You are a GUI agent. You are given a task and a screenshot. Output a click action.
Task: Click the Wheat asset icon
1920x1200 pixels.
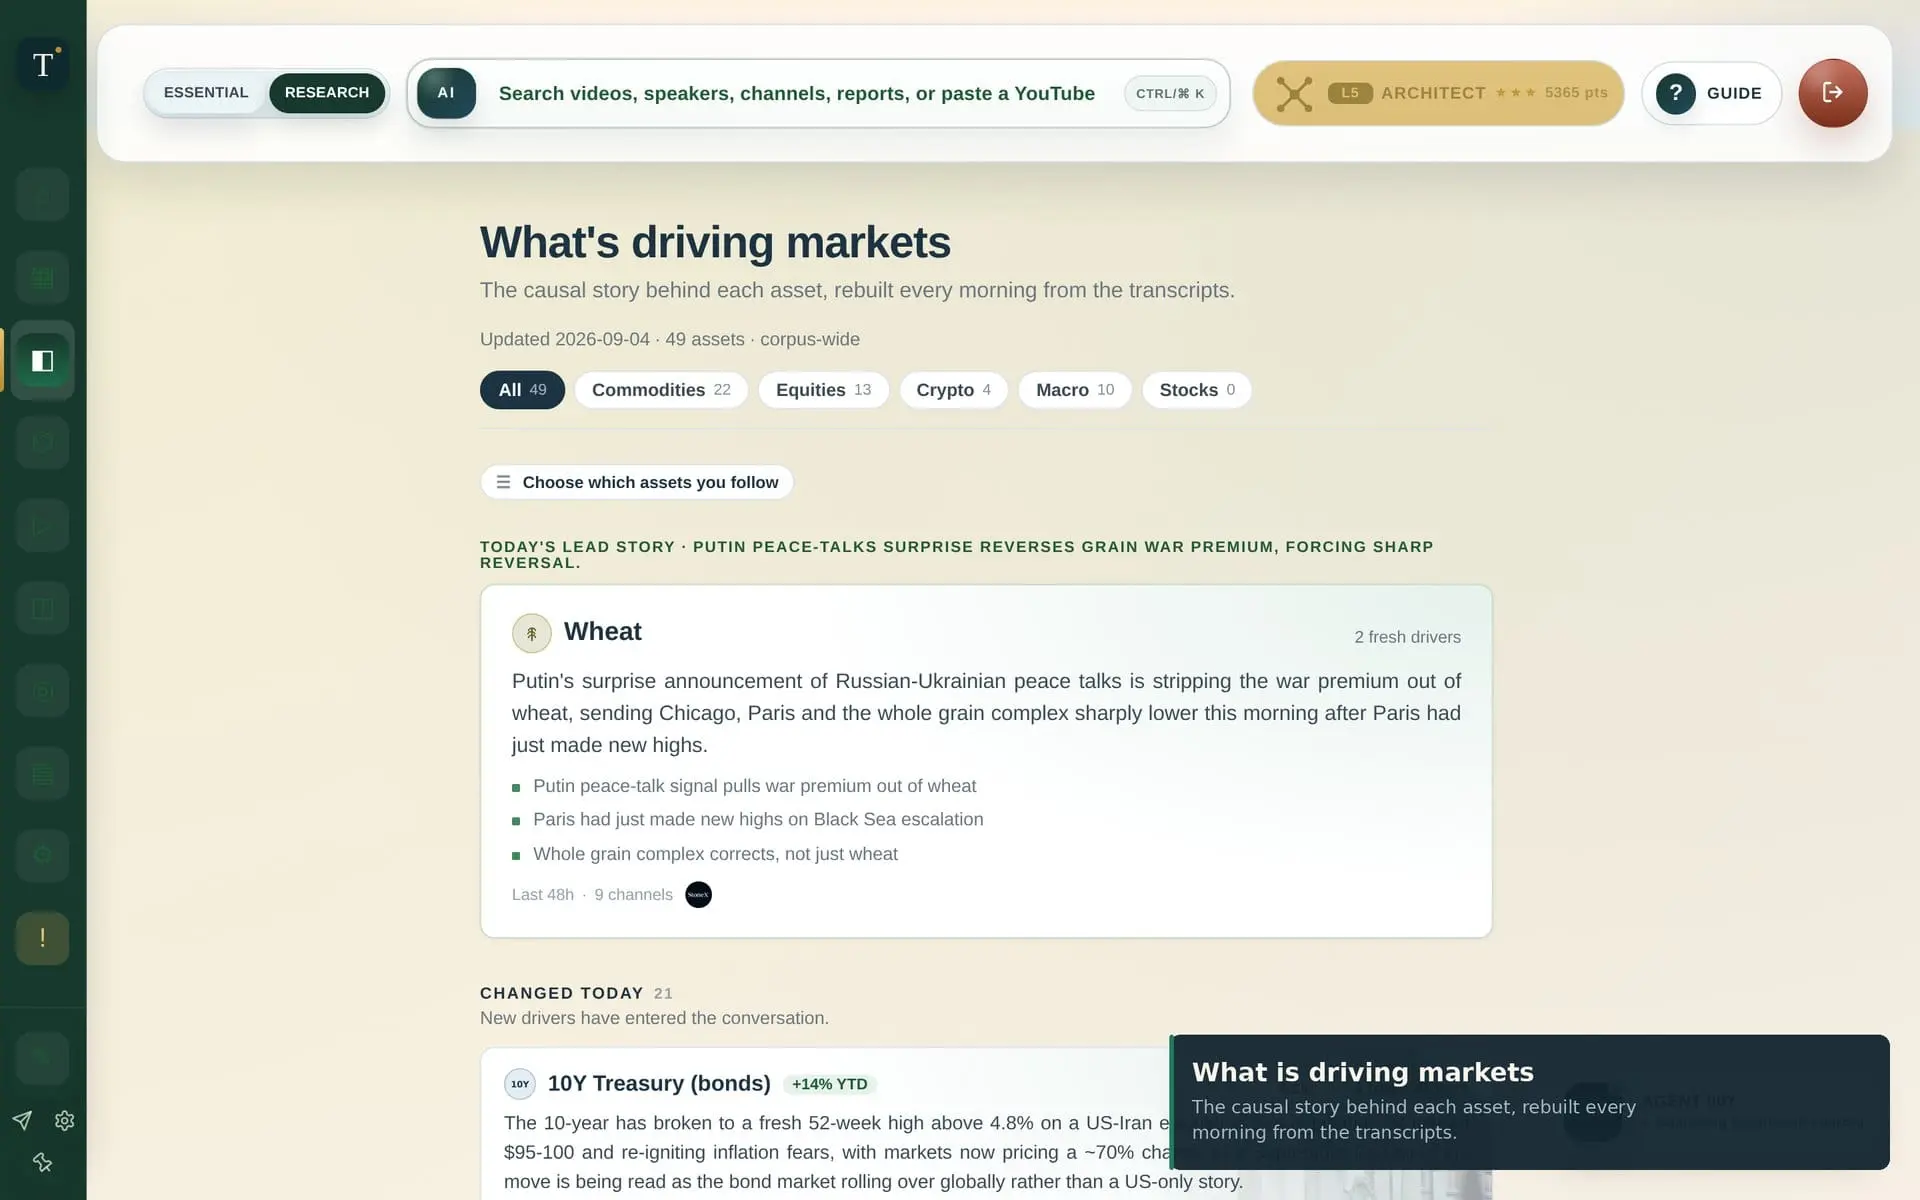(531, 633)
